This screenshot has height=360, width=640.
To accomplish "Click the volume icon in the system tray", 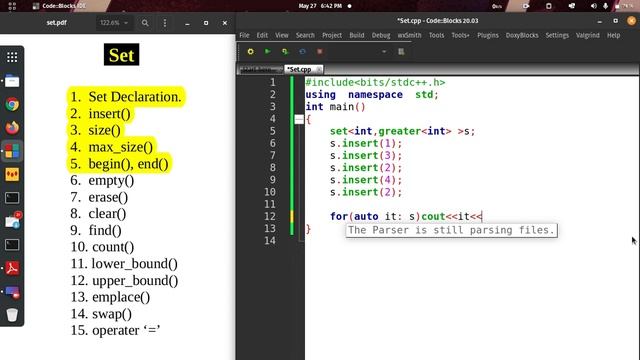I will point(593,6).
